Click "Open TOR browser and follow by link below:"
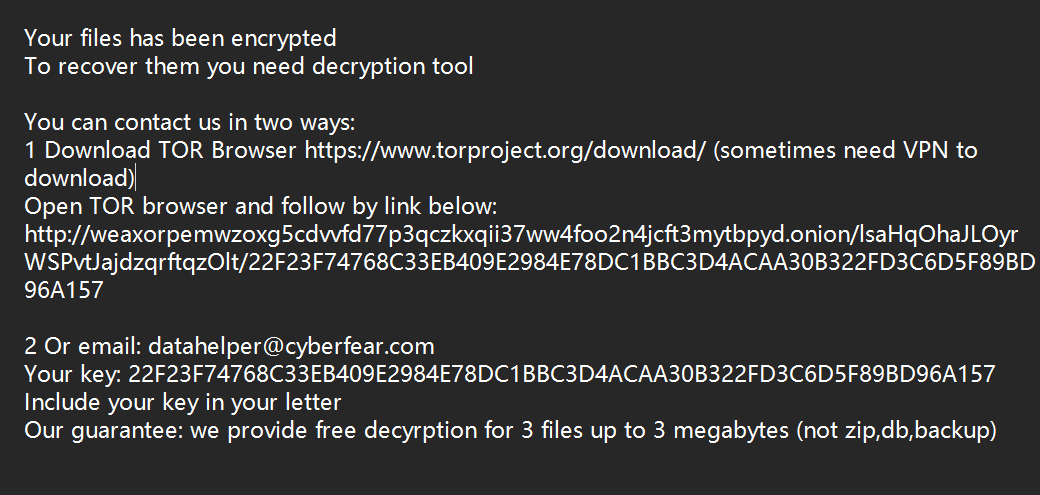 [261, 207]
